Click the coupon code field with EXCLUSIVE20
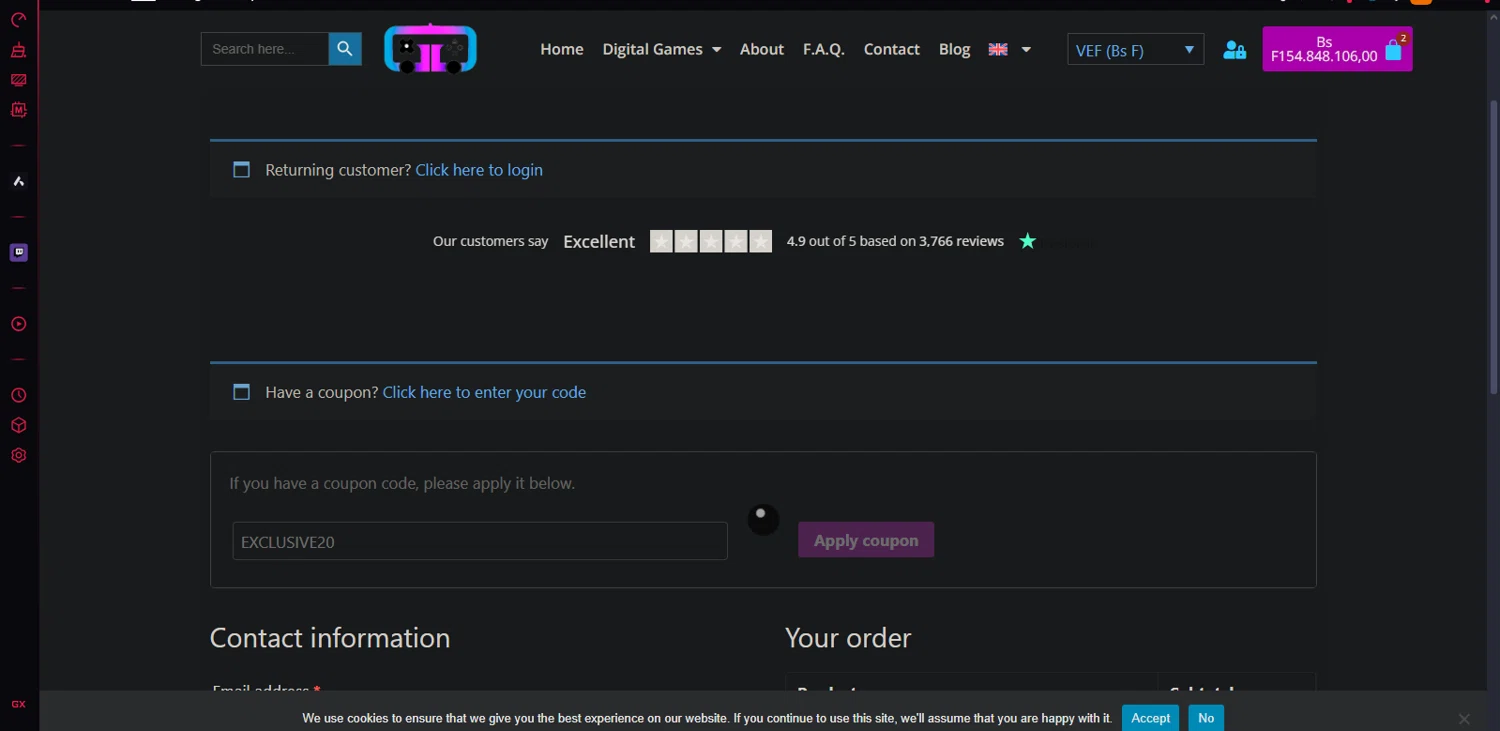The image size is (1500, 731). [480, 541]
